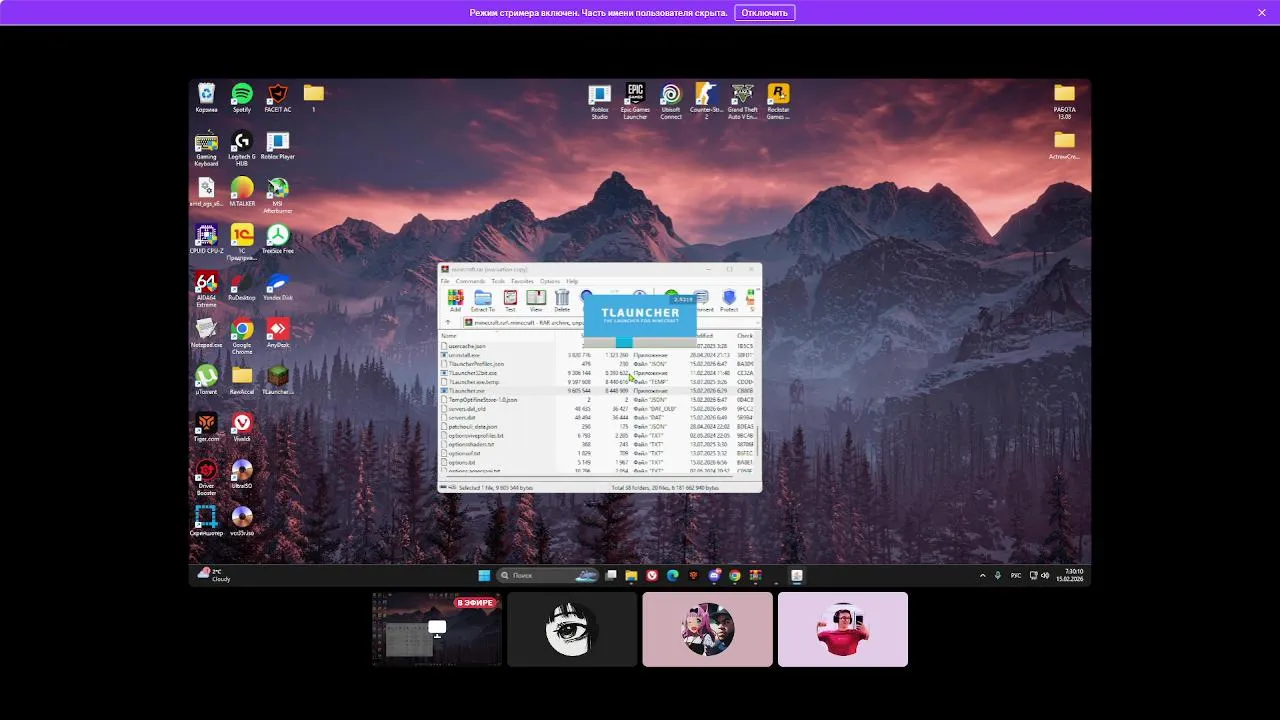Click the taskbar Поиск search box
The height and width of the screenshot is (720, 1280).
pos(547,575)
